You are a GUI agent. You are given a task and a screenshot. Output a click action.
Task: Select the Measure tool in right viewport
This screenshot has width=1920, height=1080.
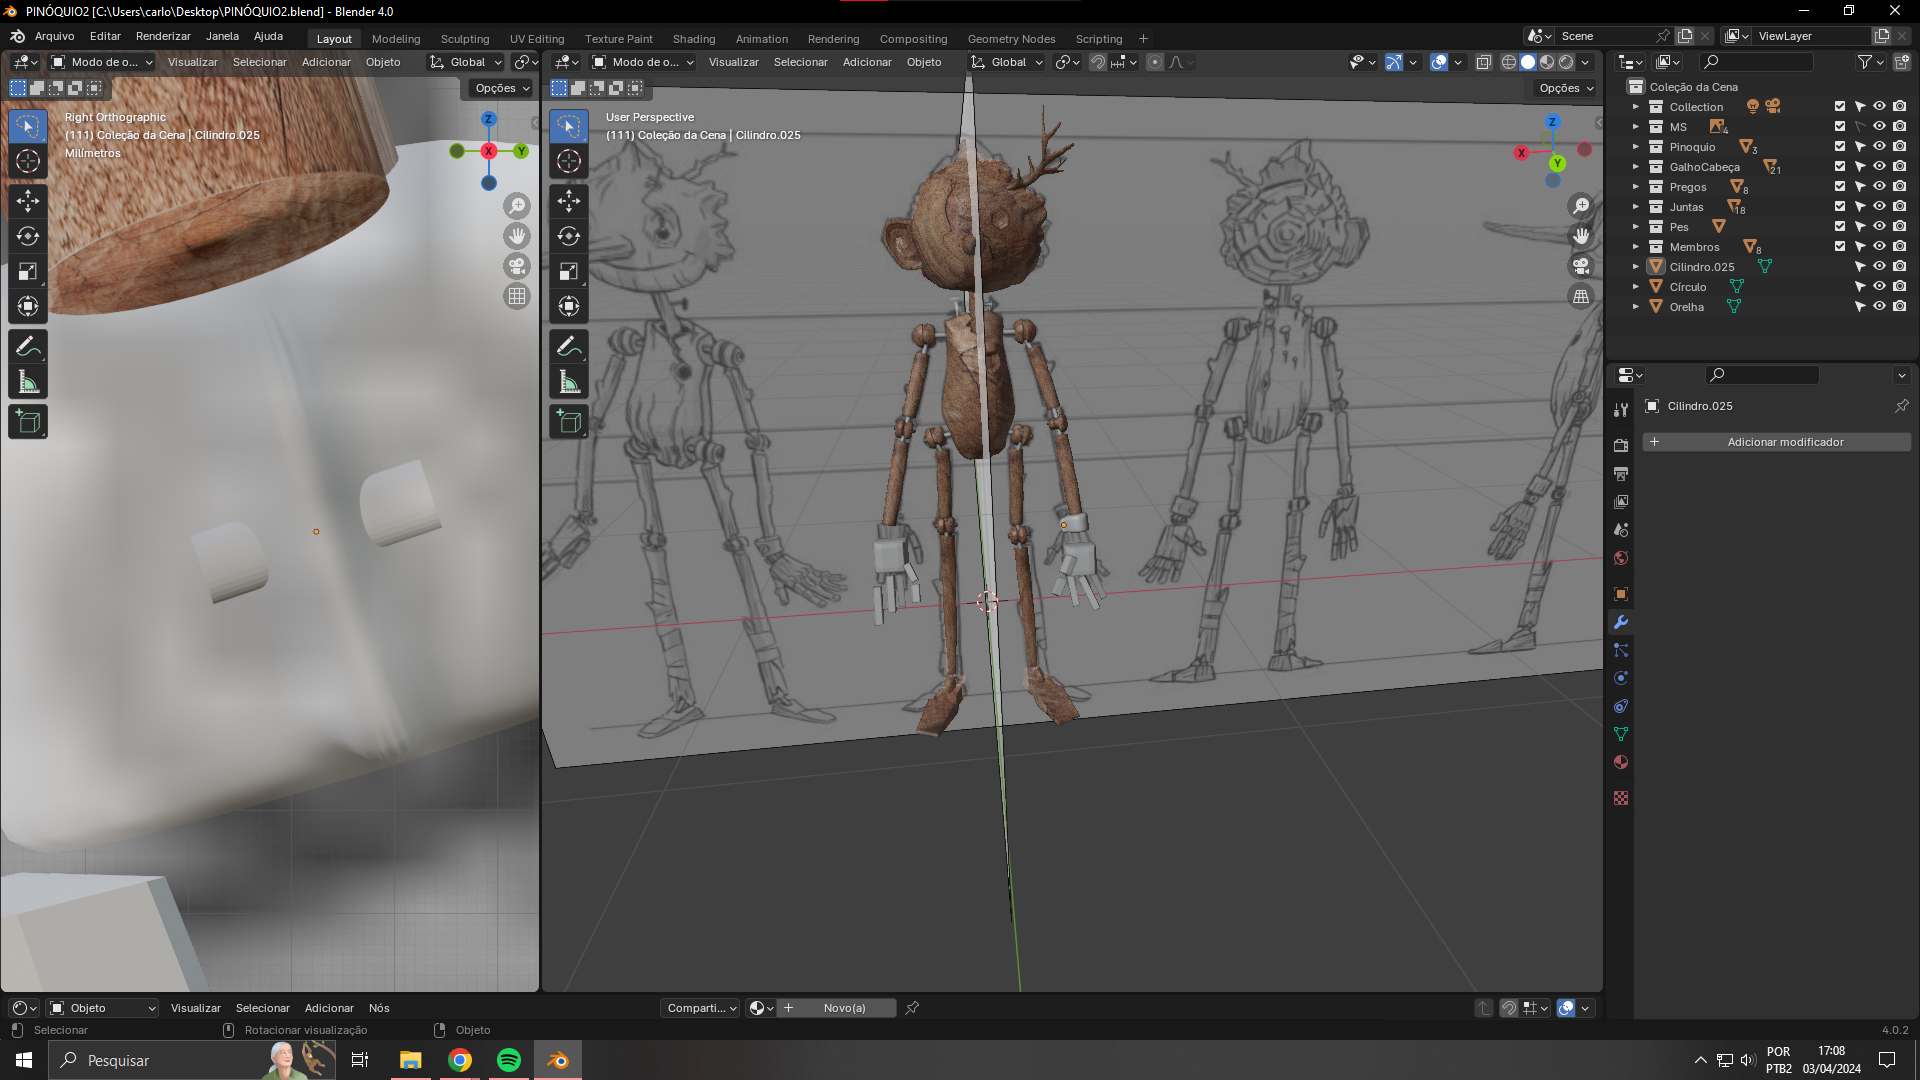point(569,382)
